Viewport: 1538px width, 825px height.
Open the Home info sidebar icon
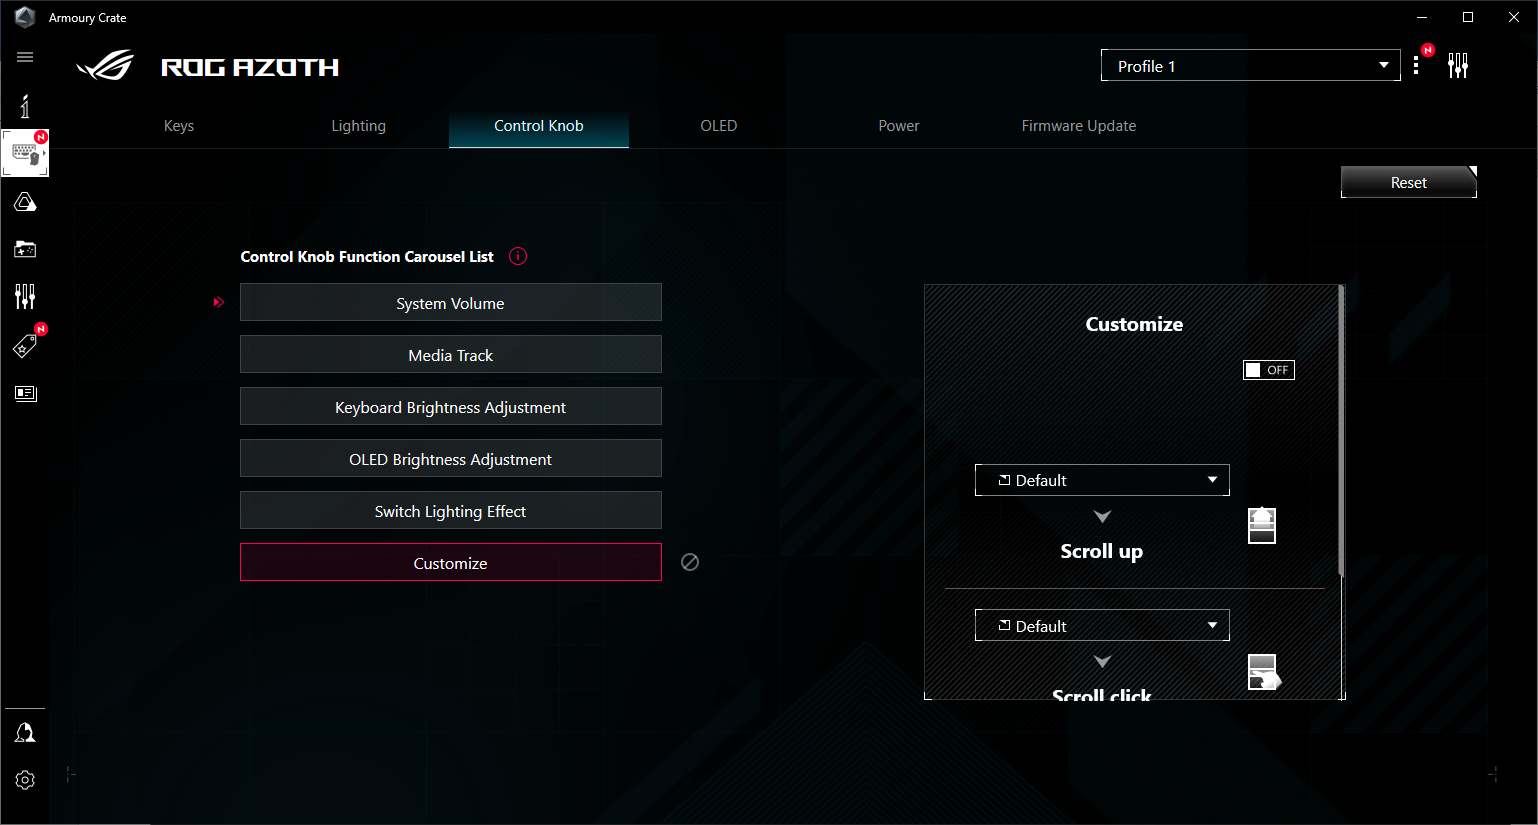click(25, 106)
